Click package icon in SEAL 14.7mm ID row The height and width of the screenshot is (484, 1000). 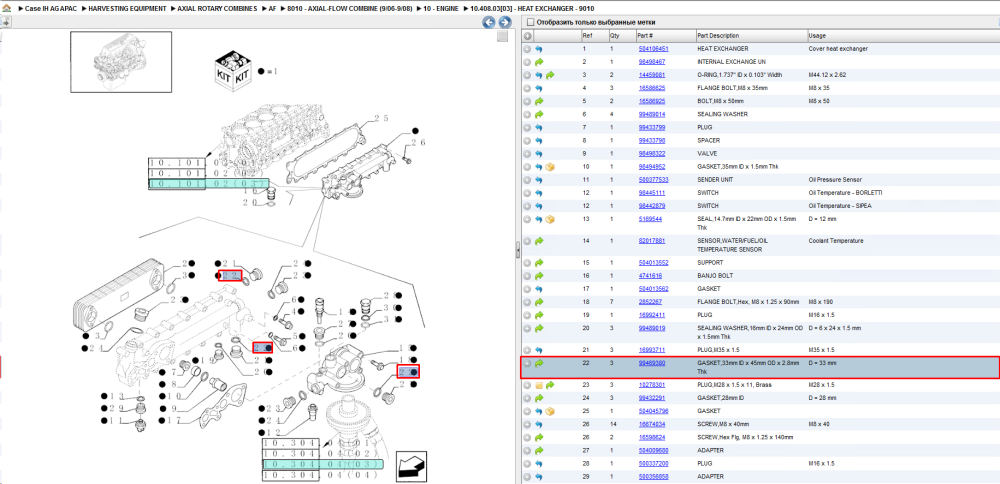550,219
